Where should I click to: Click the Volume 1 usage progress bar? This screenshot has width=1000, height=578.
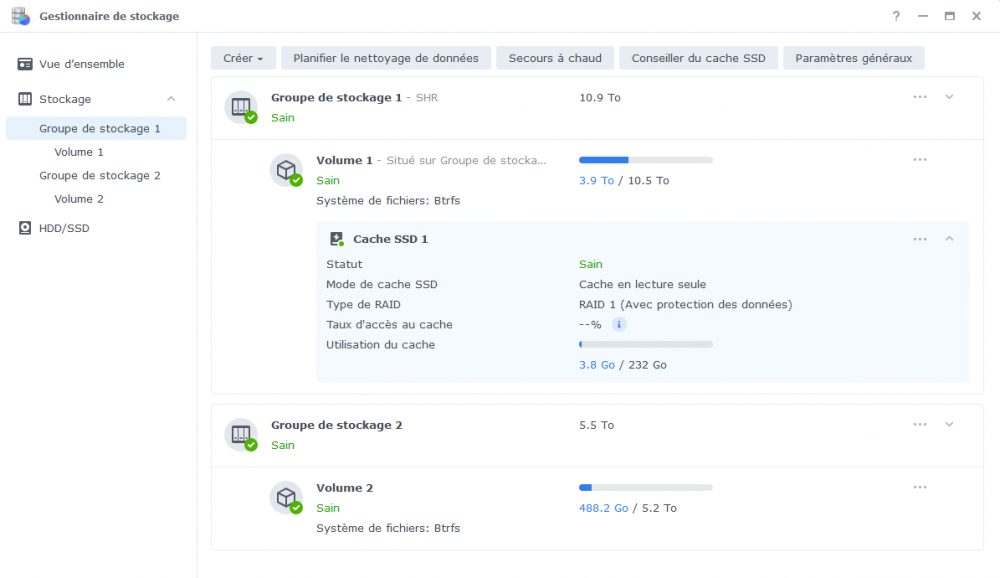(x=645, y=160)
